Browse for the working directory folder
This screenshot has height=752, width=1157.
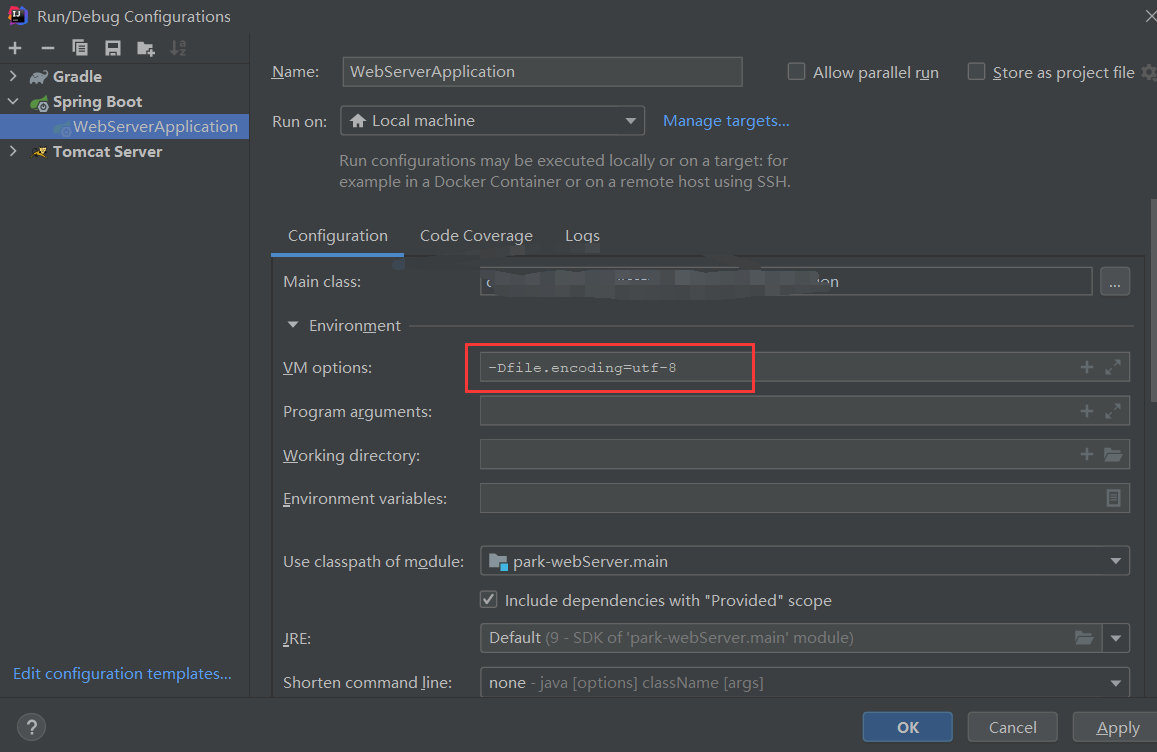pyautogui.click(x=1113, y=455)
